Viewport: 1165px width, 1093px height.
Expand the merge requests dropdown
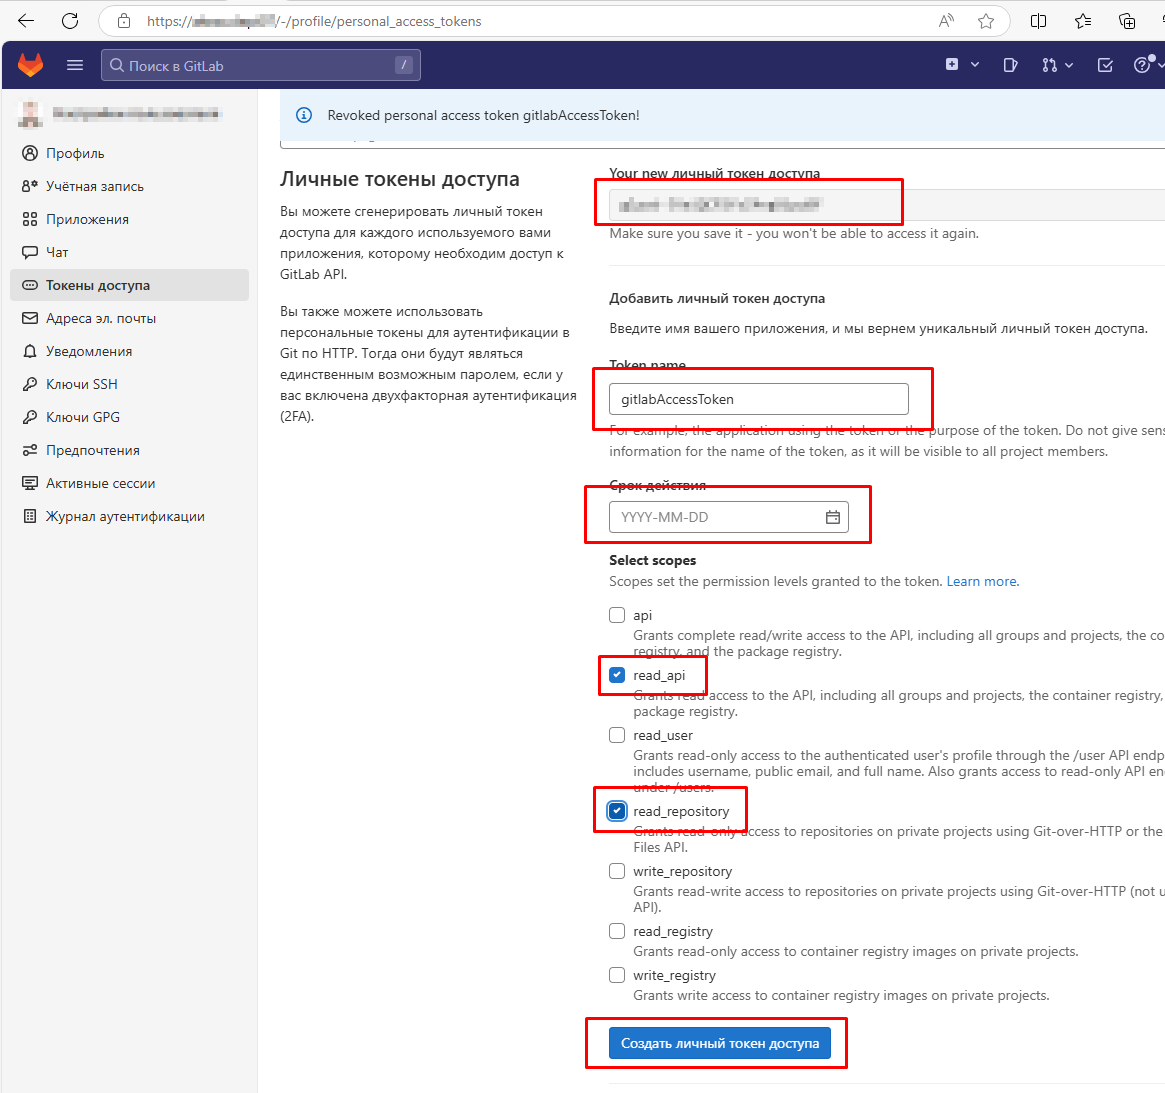(1057, 65)
